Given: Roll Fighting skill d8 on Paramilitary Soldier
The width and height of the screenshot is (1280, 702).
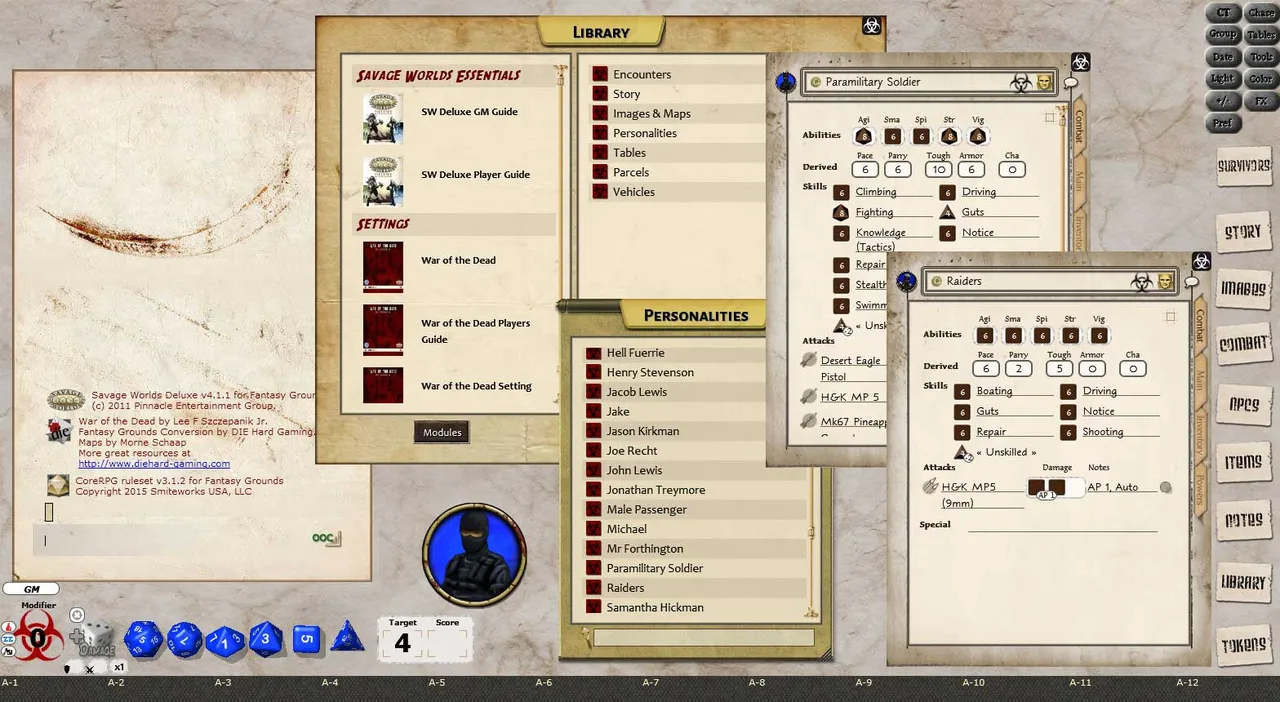Looking at the screenshot, I should [x=841, y=212].
